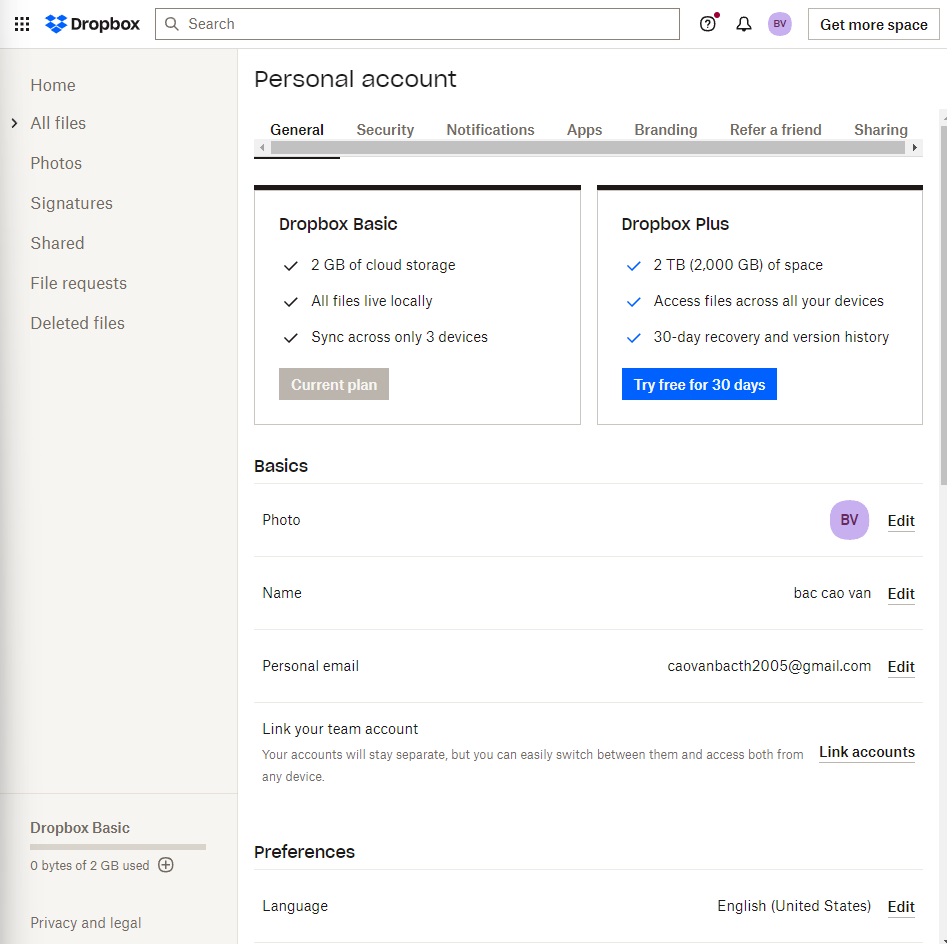Click the Sync across only 3 devices feature
This screenshot has width=952, height=944.
tap(399, 337)
